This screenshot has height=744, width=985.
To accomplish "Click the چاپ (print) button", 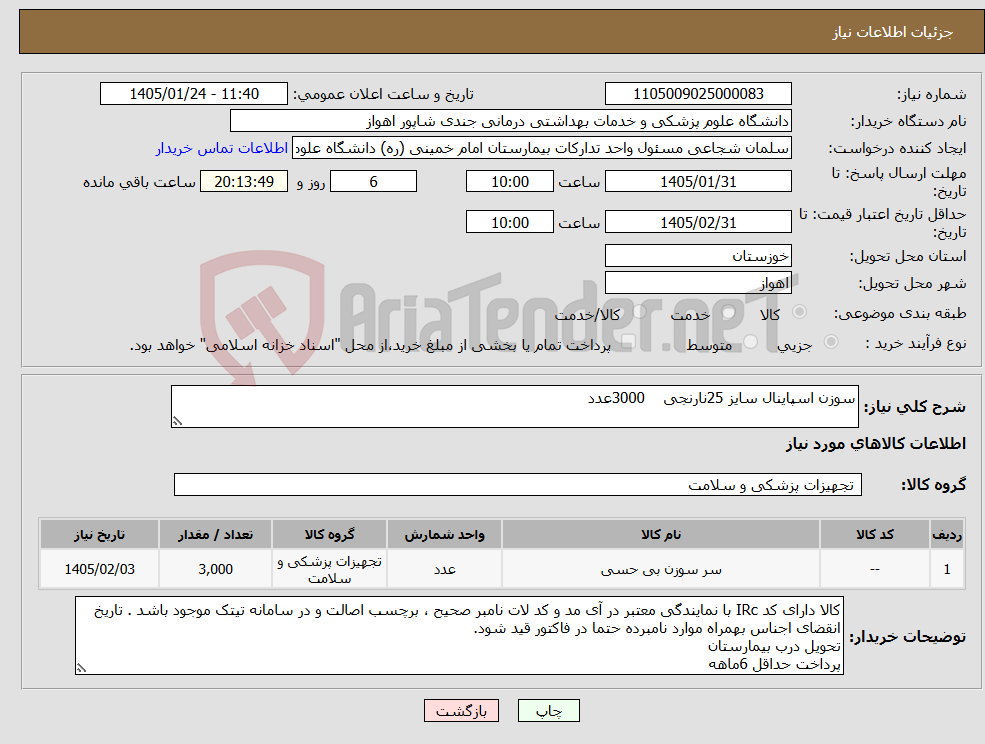I will tap(548, 711).
